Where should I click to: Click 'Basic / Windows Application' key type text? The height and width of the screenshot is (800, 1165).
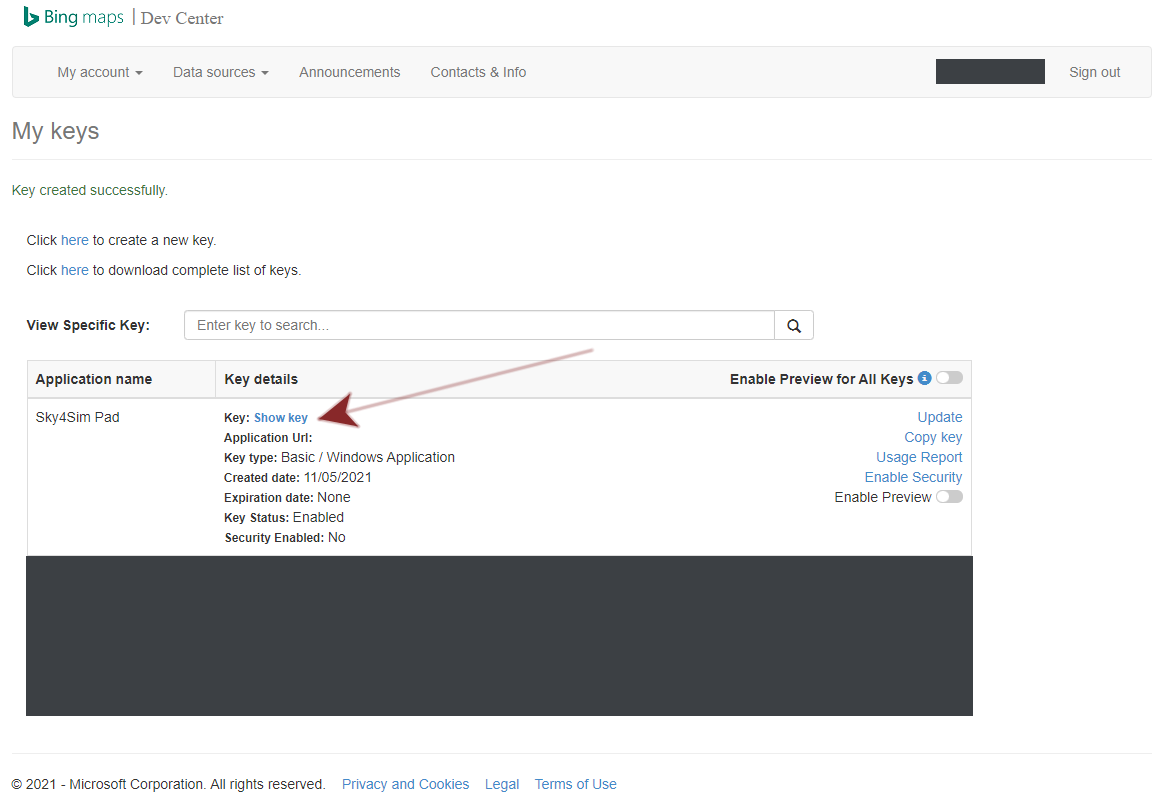368,458
